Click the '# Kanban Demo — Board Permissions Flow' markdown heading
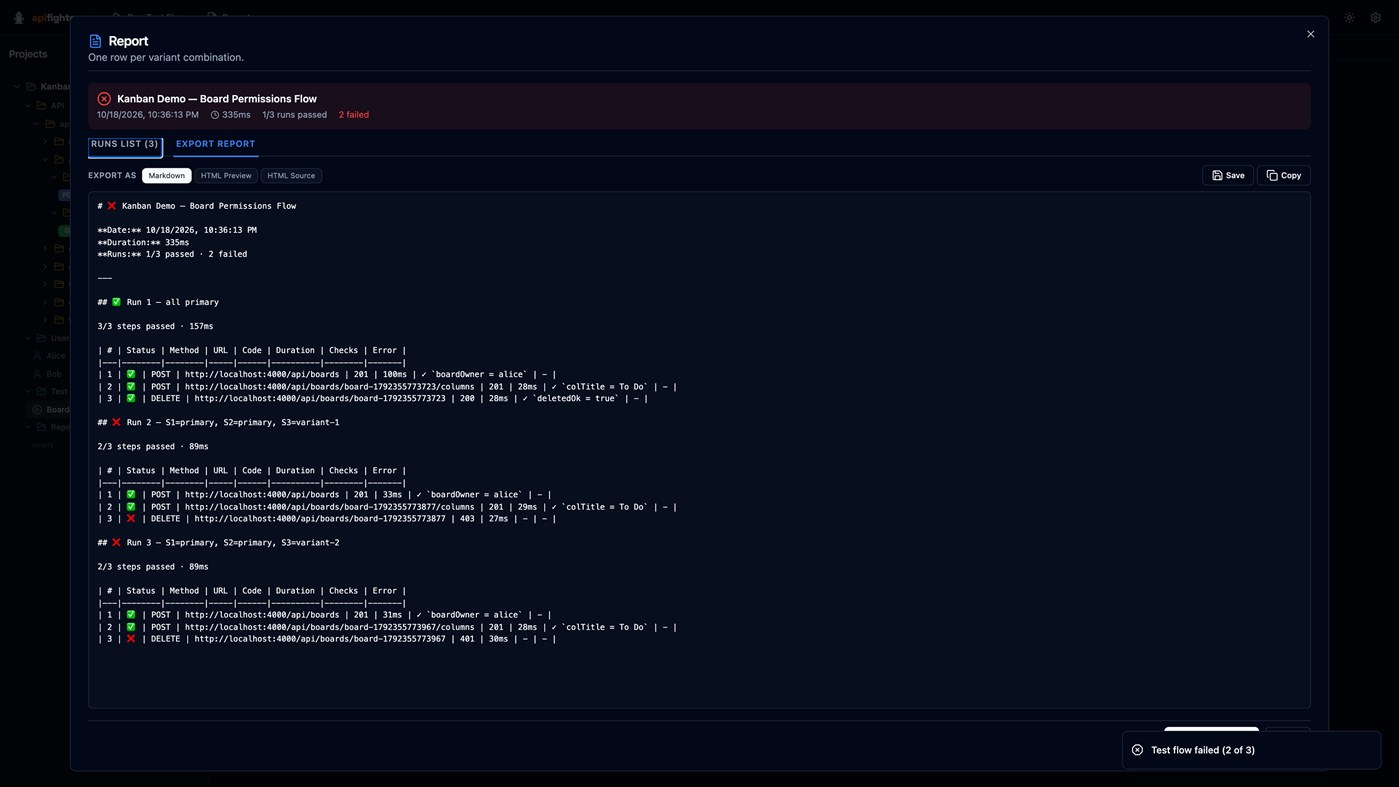Screen dimensions: 1399x787 pos(197,206)
